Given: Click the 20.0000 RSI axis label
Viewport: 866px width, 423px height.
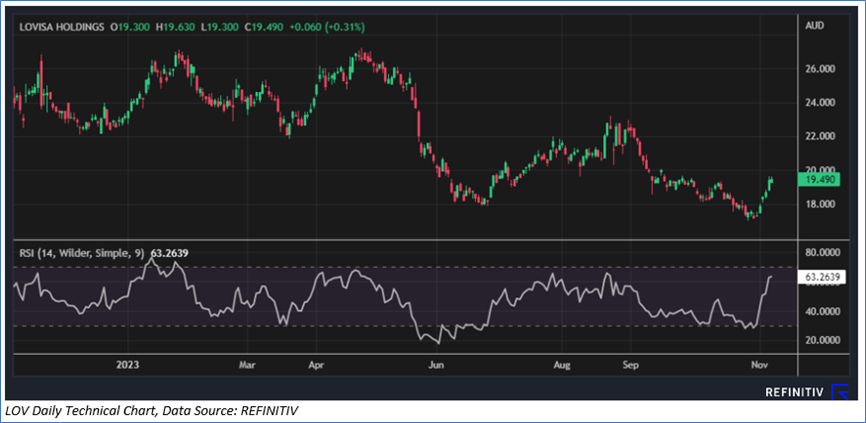Looking at the screenshot, I should point(822,341).
